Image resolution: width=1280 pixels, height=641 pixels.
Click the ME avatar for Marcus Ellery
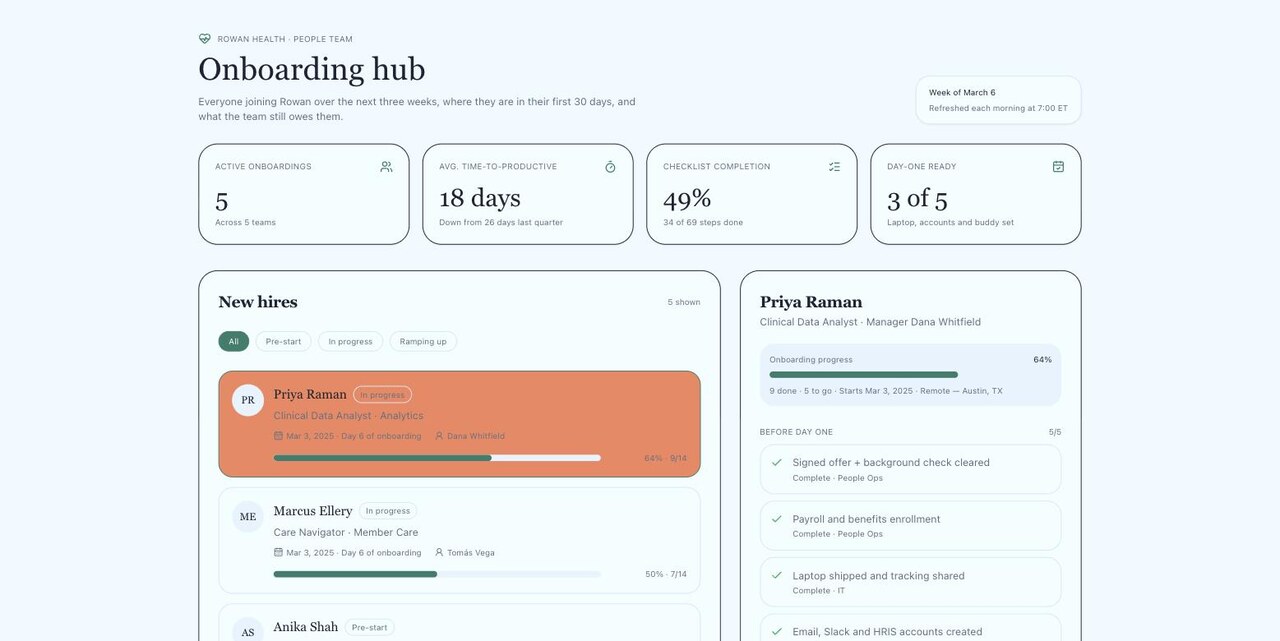(248, 517)
